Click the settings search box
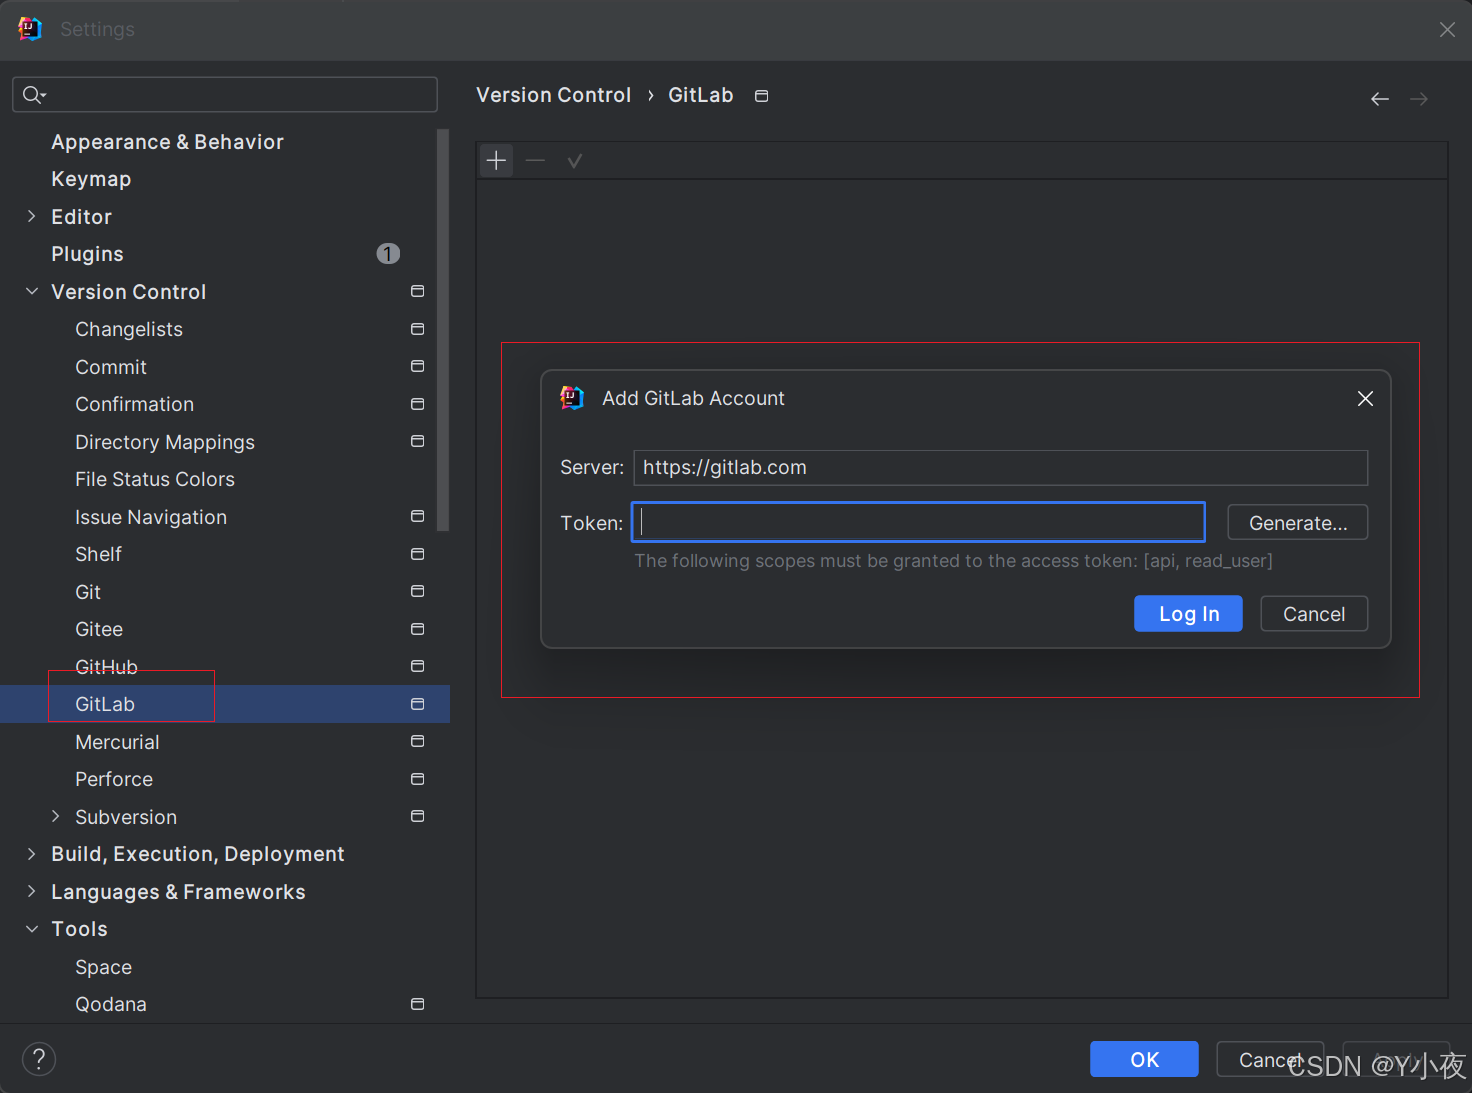 (x=225, y=95)
